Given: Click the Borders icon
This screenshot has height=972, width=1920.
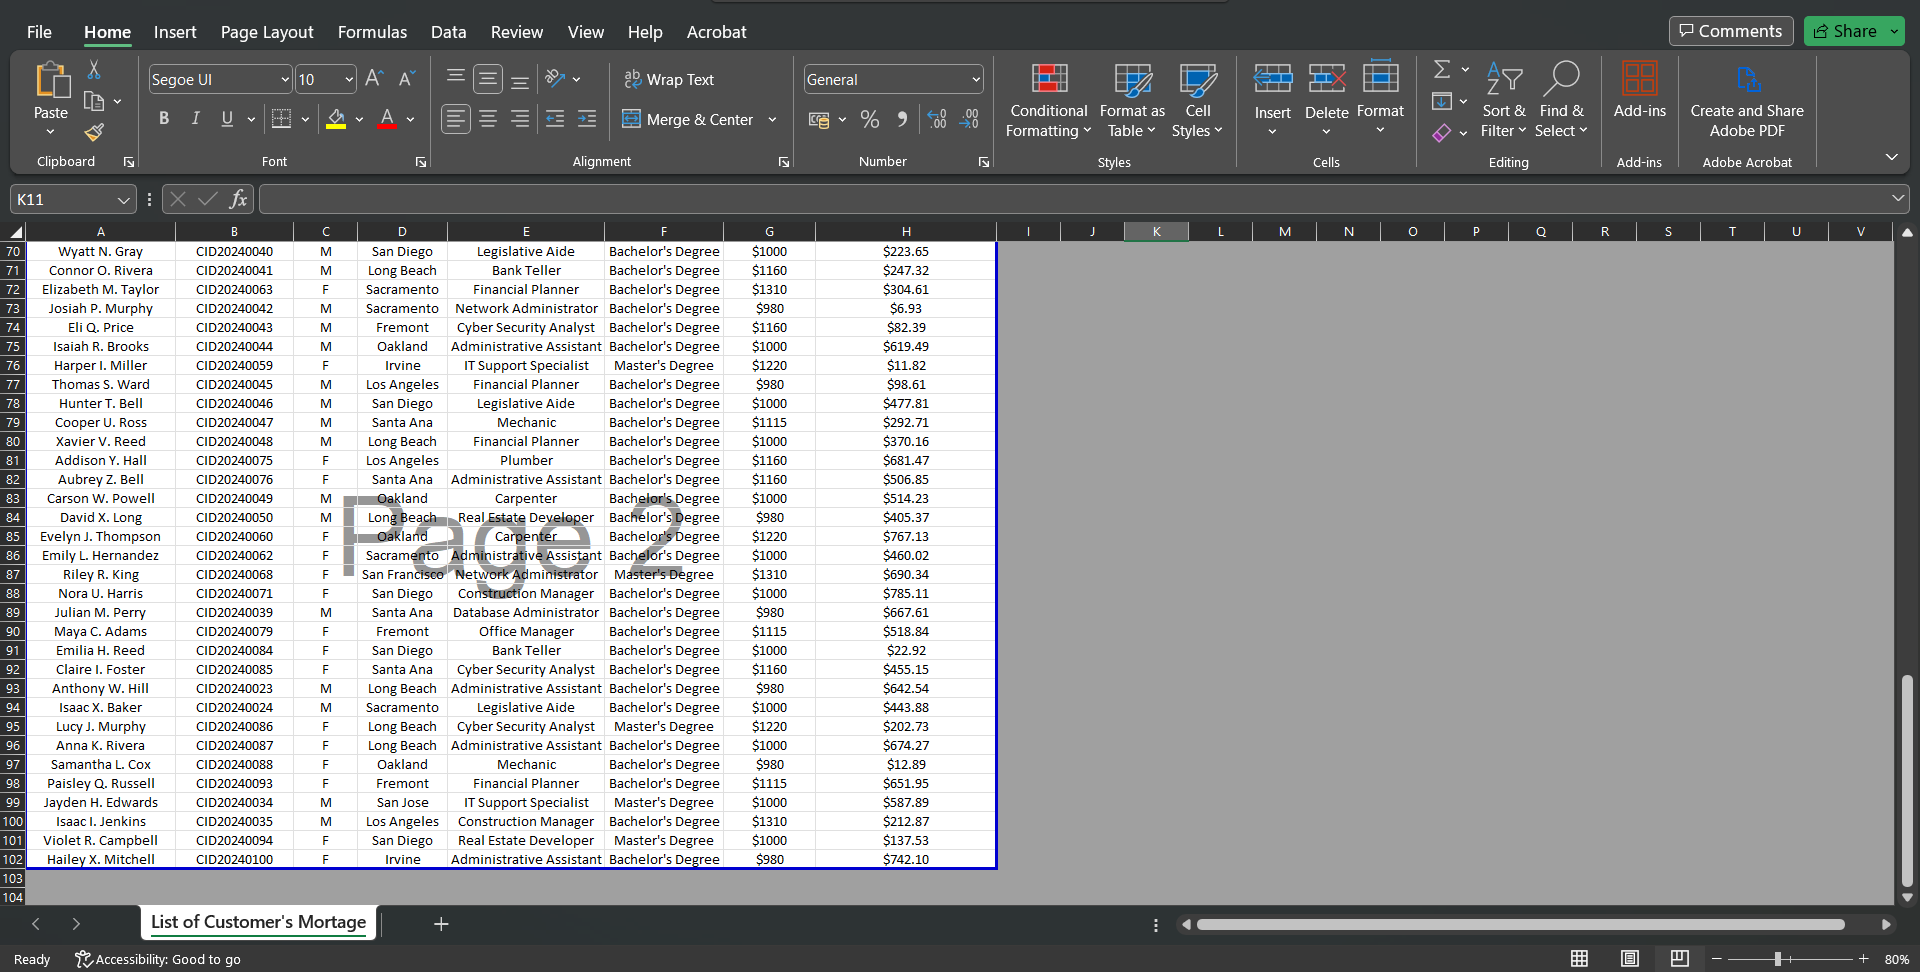Looking at the screenshot, I should (282, 119).
